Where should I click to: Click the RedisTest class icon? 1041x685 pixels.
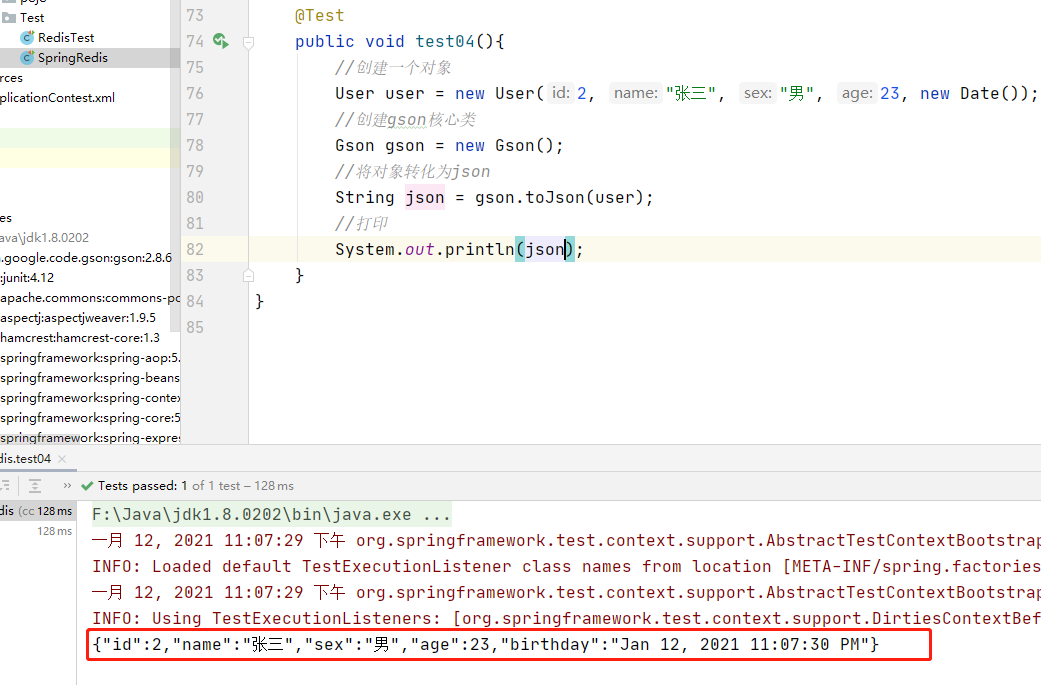(27, 38)
